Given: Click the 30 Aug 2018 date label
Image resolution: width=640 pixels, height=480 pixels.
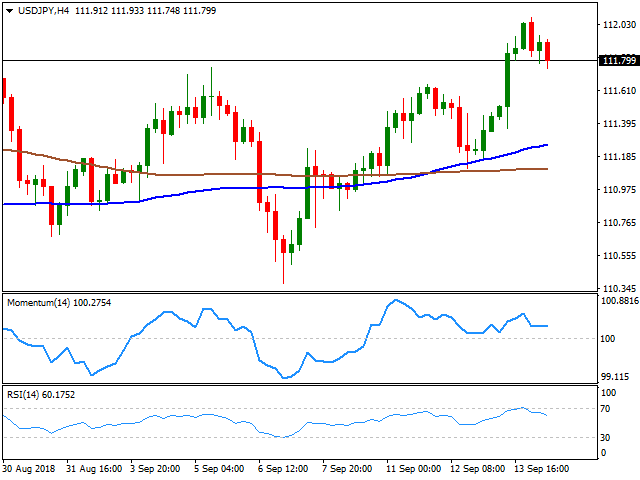Looking at the screenshot, I should pyautogui.click(x=29, y=469).
